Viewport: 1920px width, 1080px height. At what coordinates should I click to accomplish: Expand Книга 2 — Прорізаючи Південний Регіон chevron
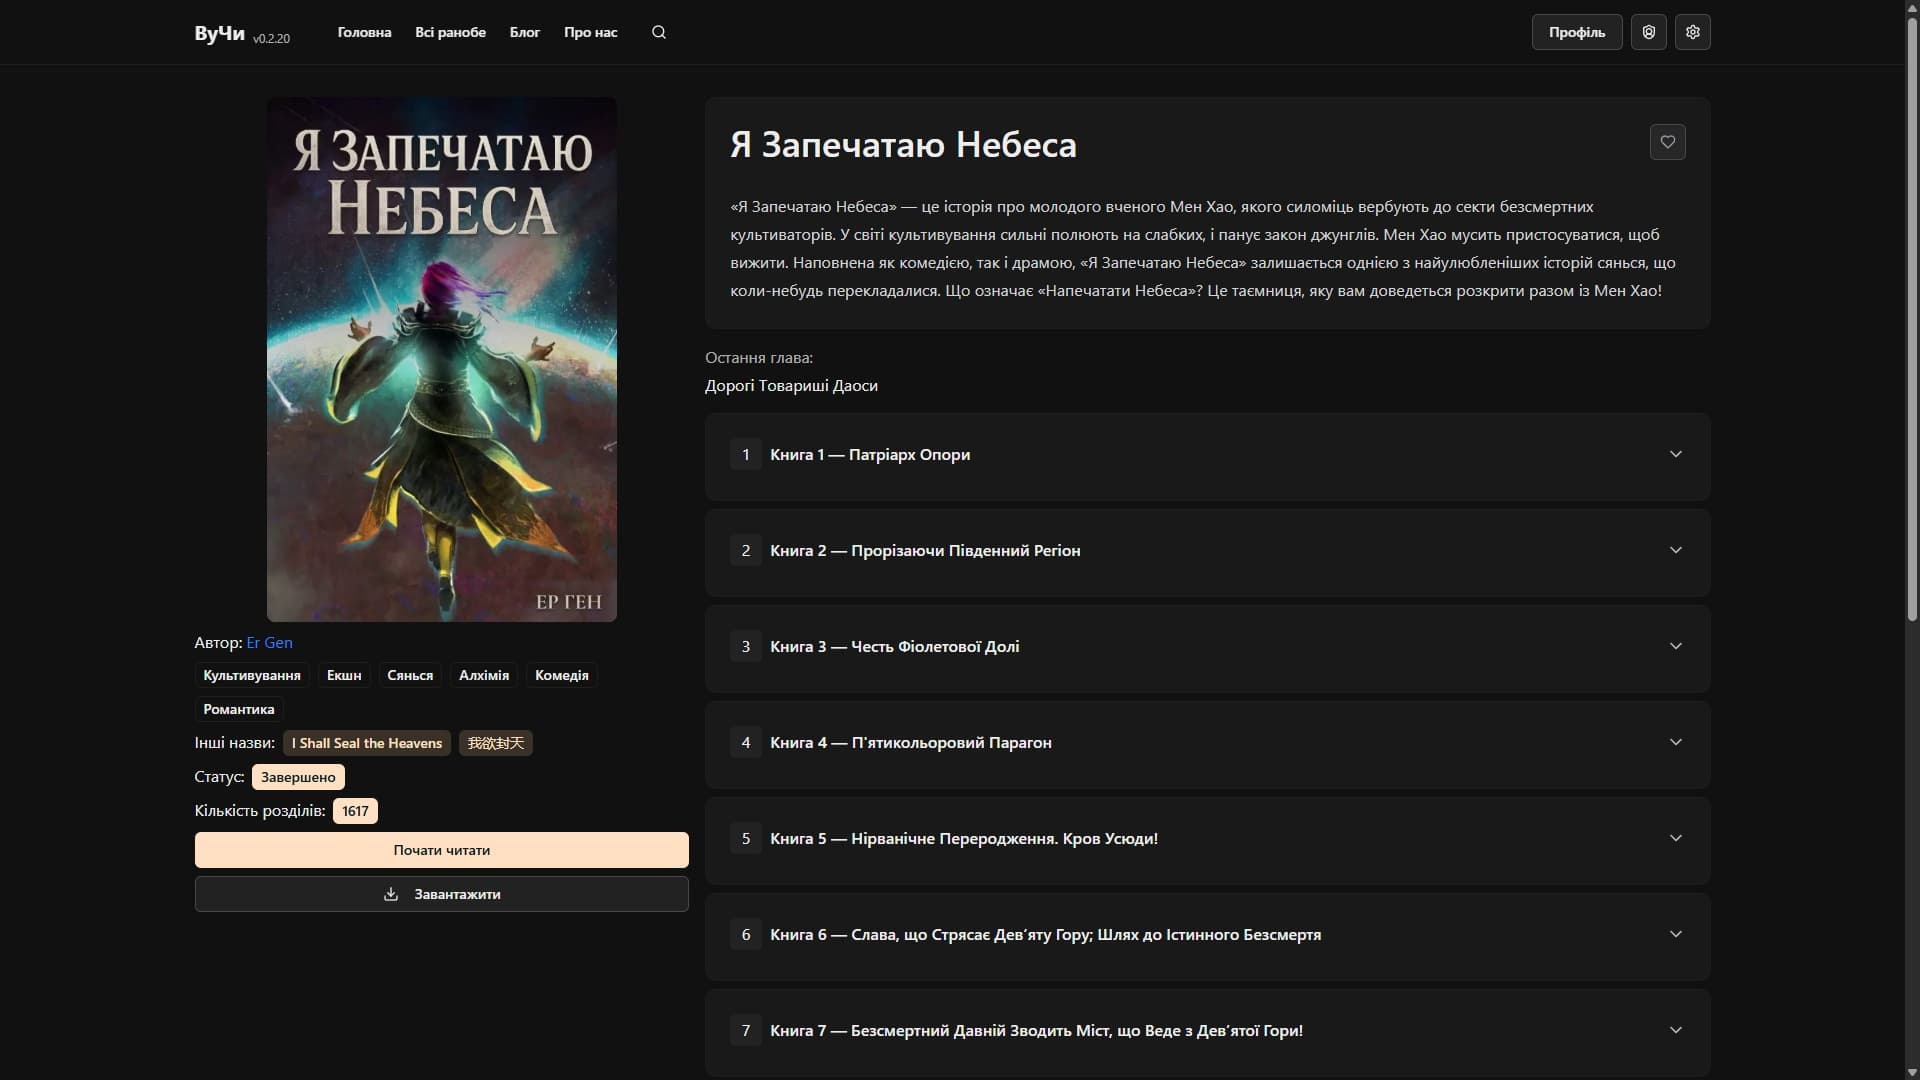[1676, 550]
